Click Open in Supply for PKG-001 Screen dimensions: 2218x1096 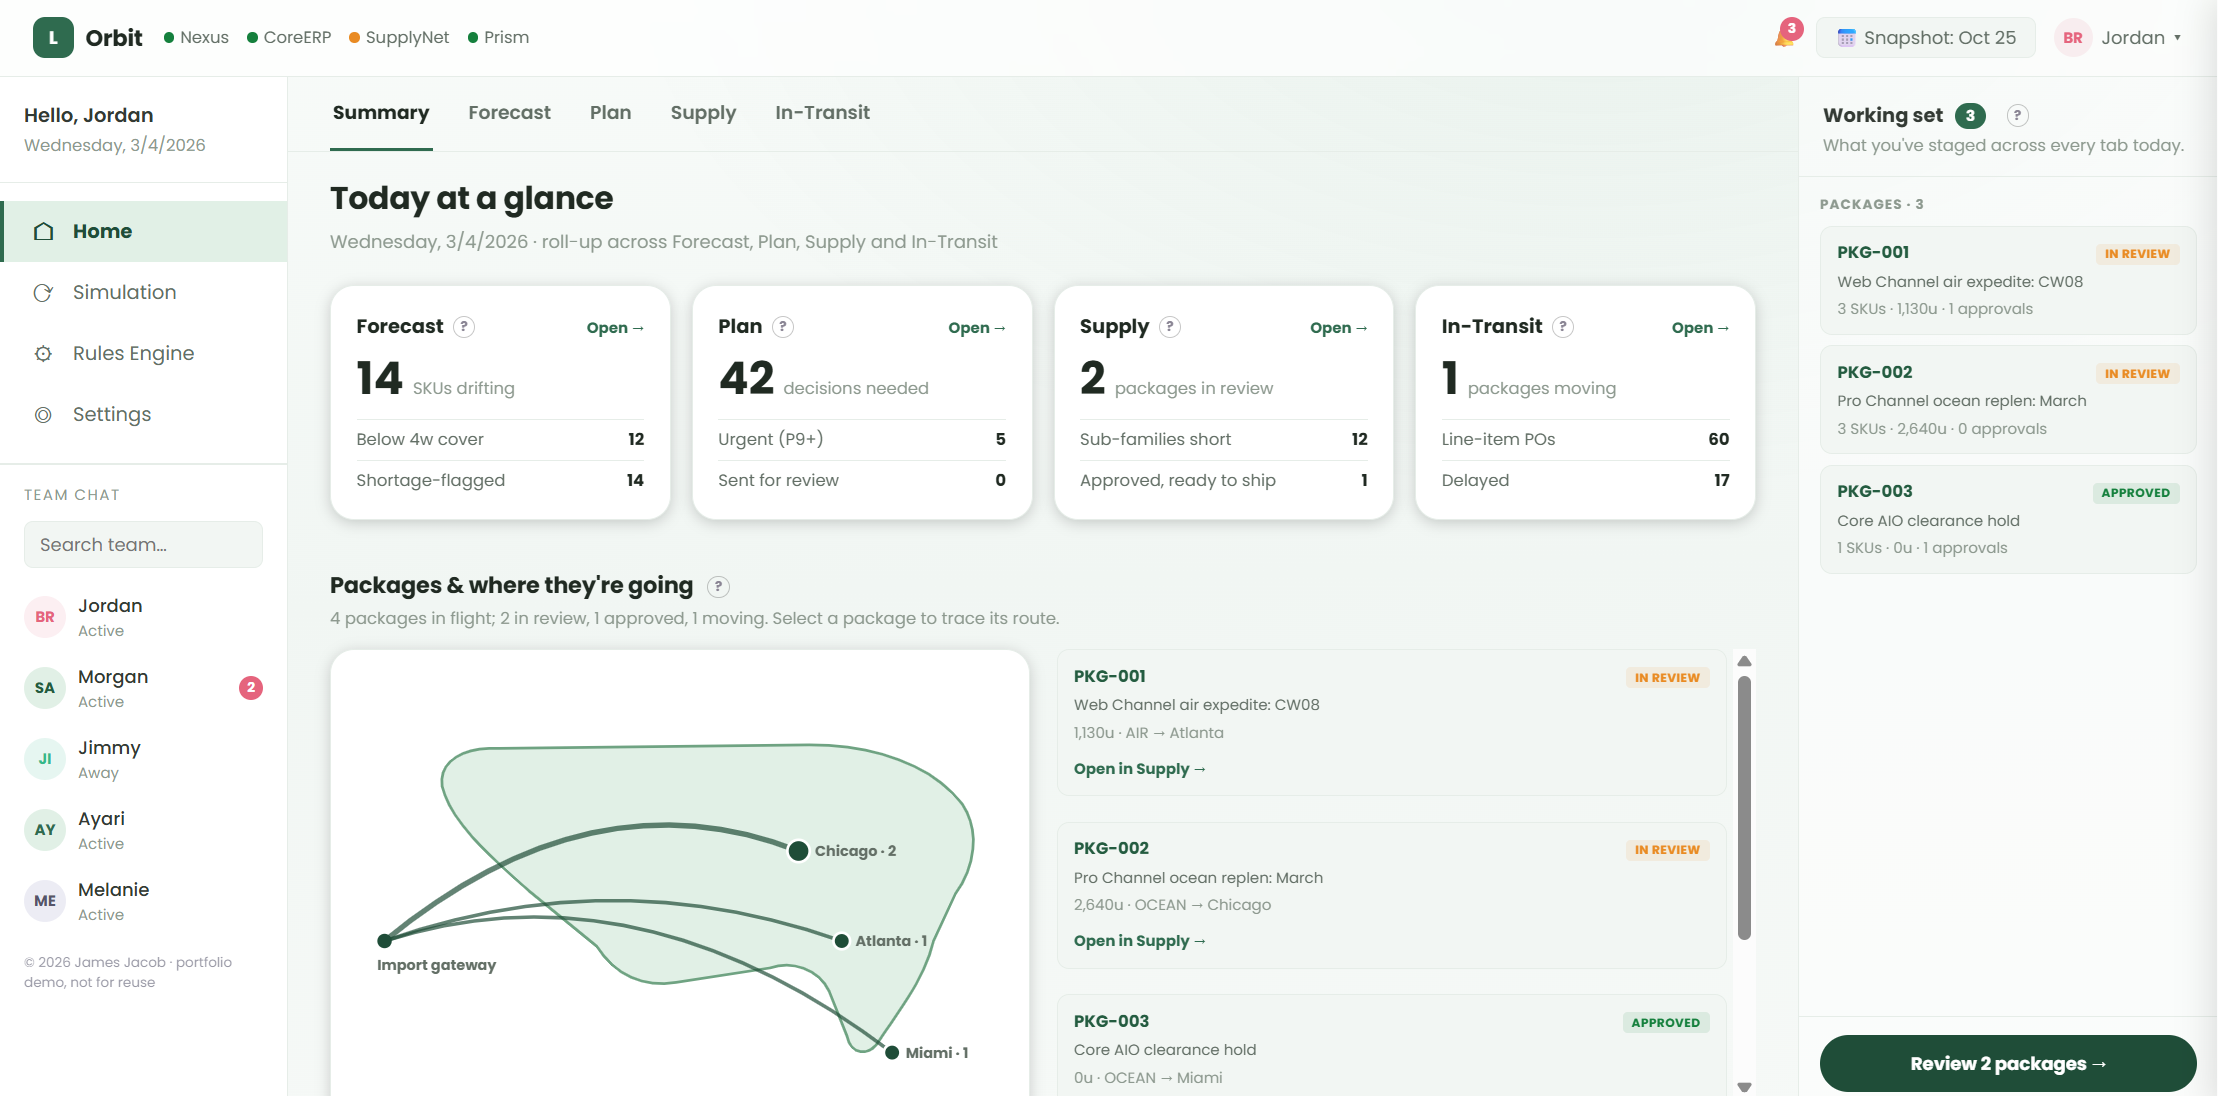(x=1140, y=769)
